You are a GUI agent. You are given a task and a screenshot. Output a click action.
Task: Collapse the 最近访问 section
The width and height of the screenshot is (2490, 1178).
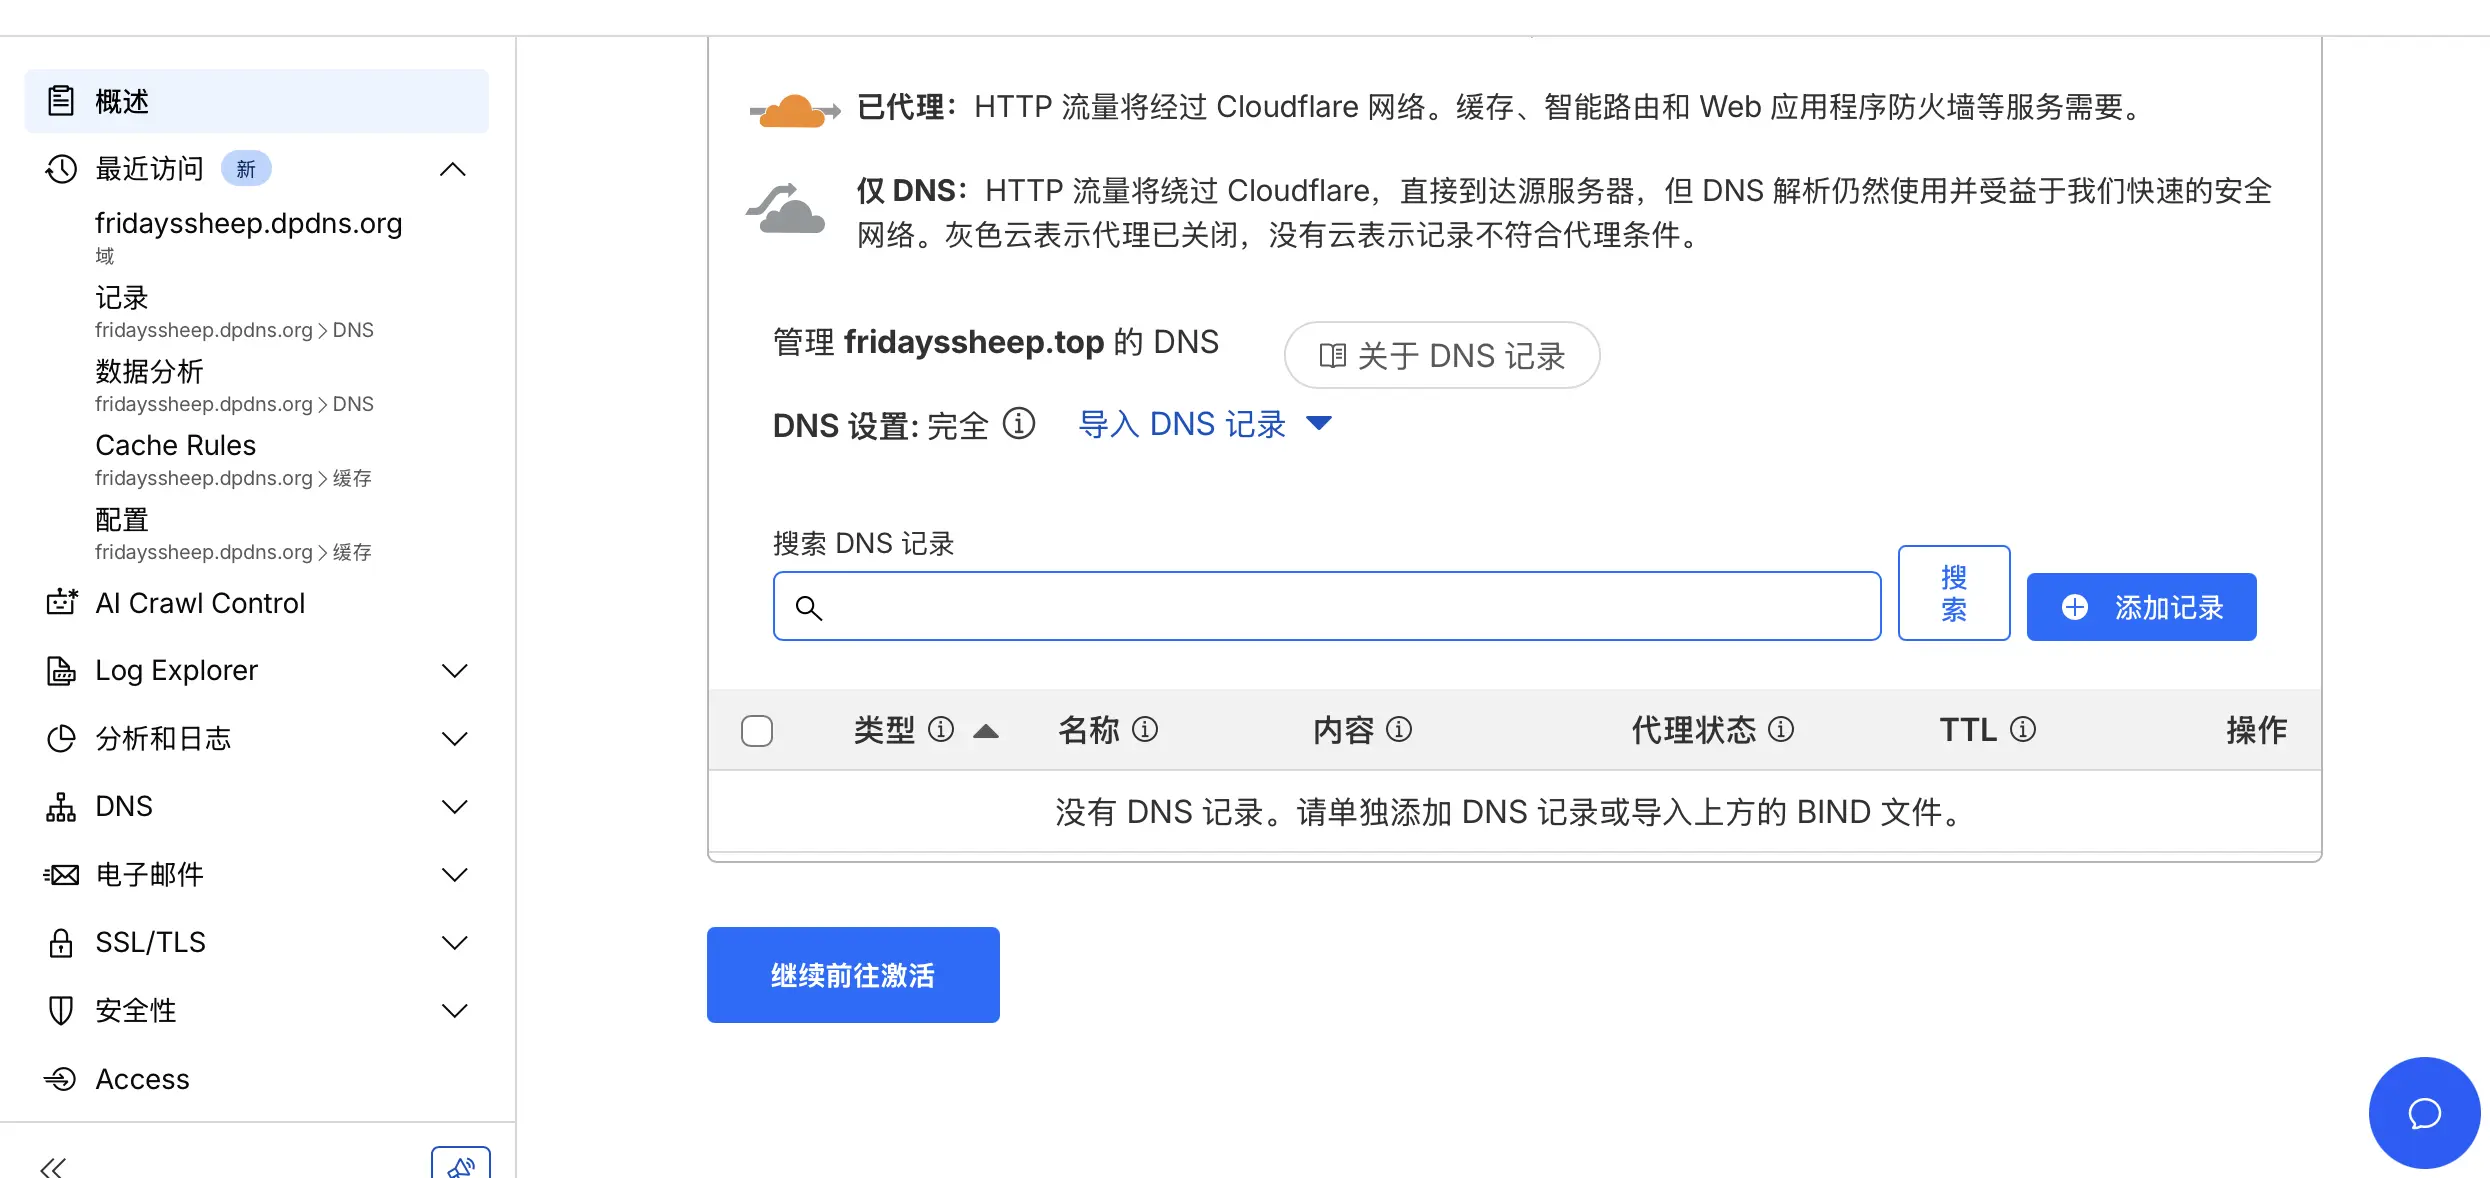point(454,169)
